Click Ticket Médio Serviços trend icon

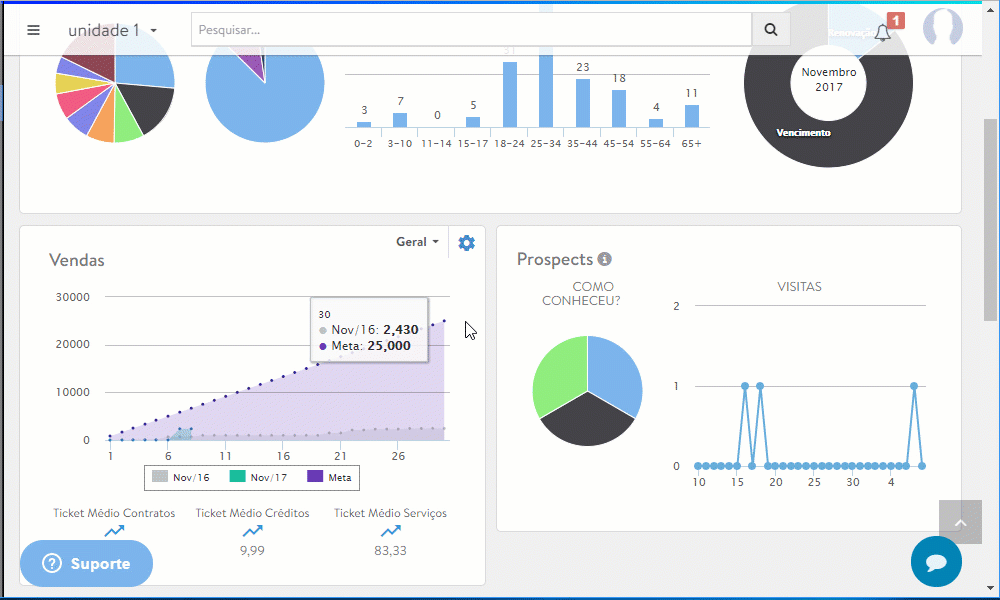click(390, 532)
